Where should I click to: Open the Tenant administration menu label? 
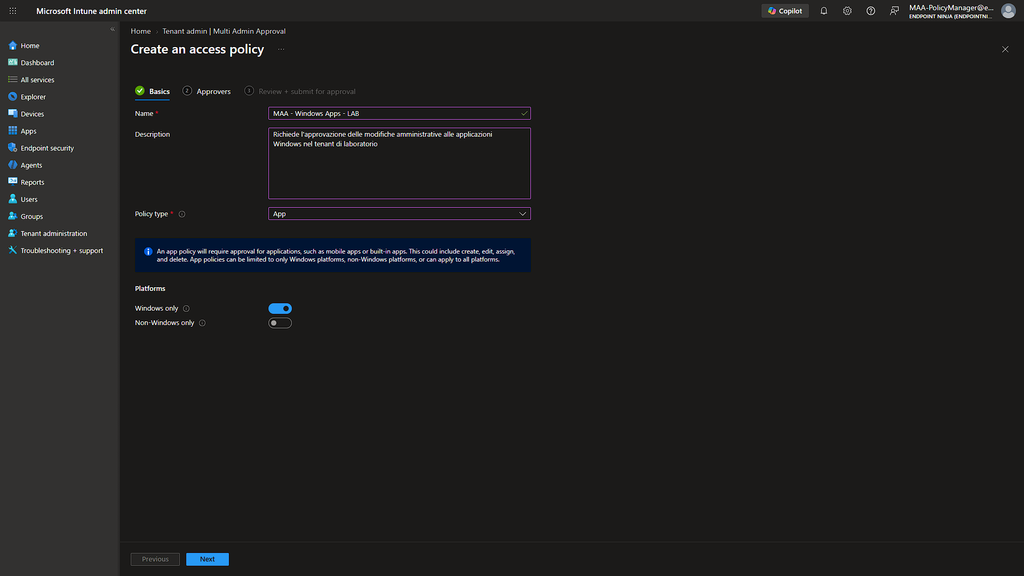tap(54, 234)
